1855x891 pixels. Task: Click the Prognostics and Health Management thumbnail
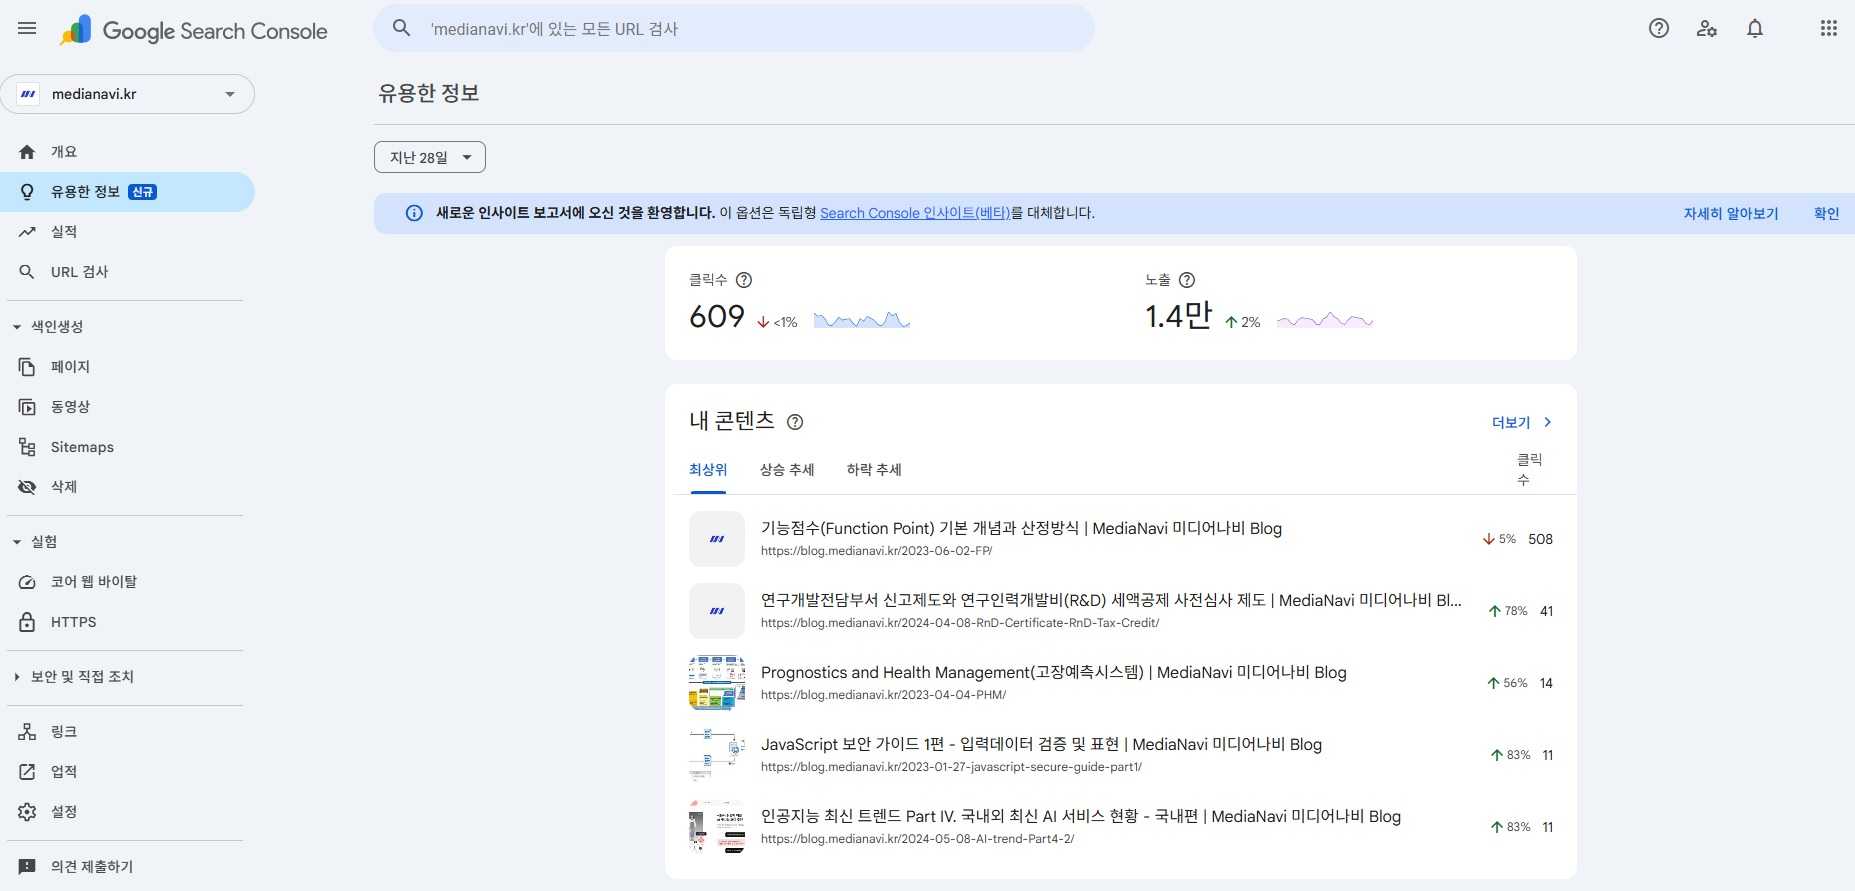pos(717,683)
